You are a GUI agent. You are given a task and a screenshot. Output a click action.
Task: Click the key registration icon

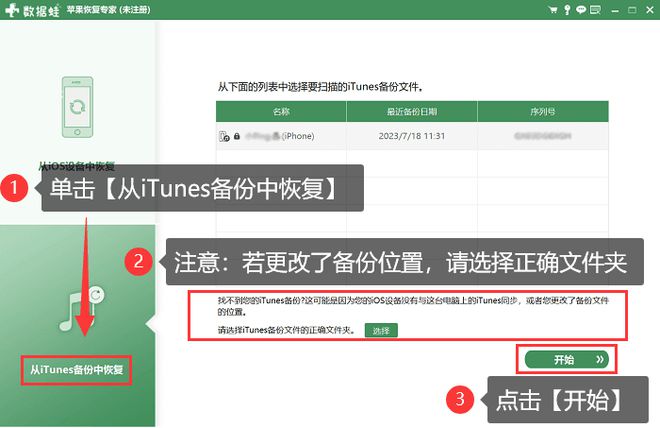[567, 10]
